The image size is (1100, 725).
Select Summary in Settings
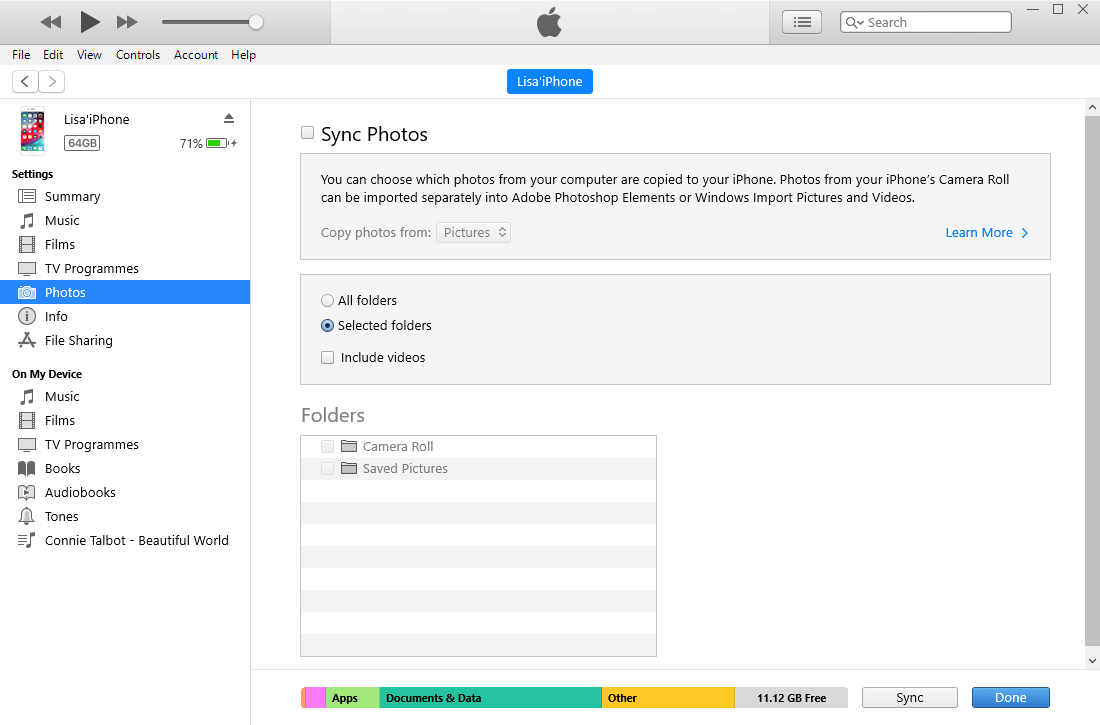point(125,197)
